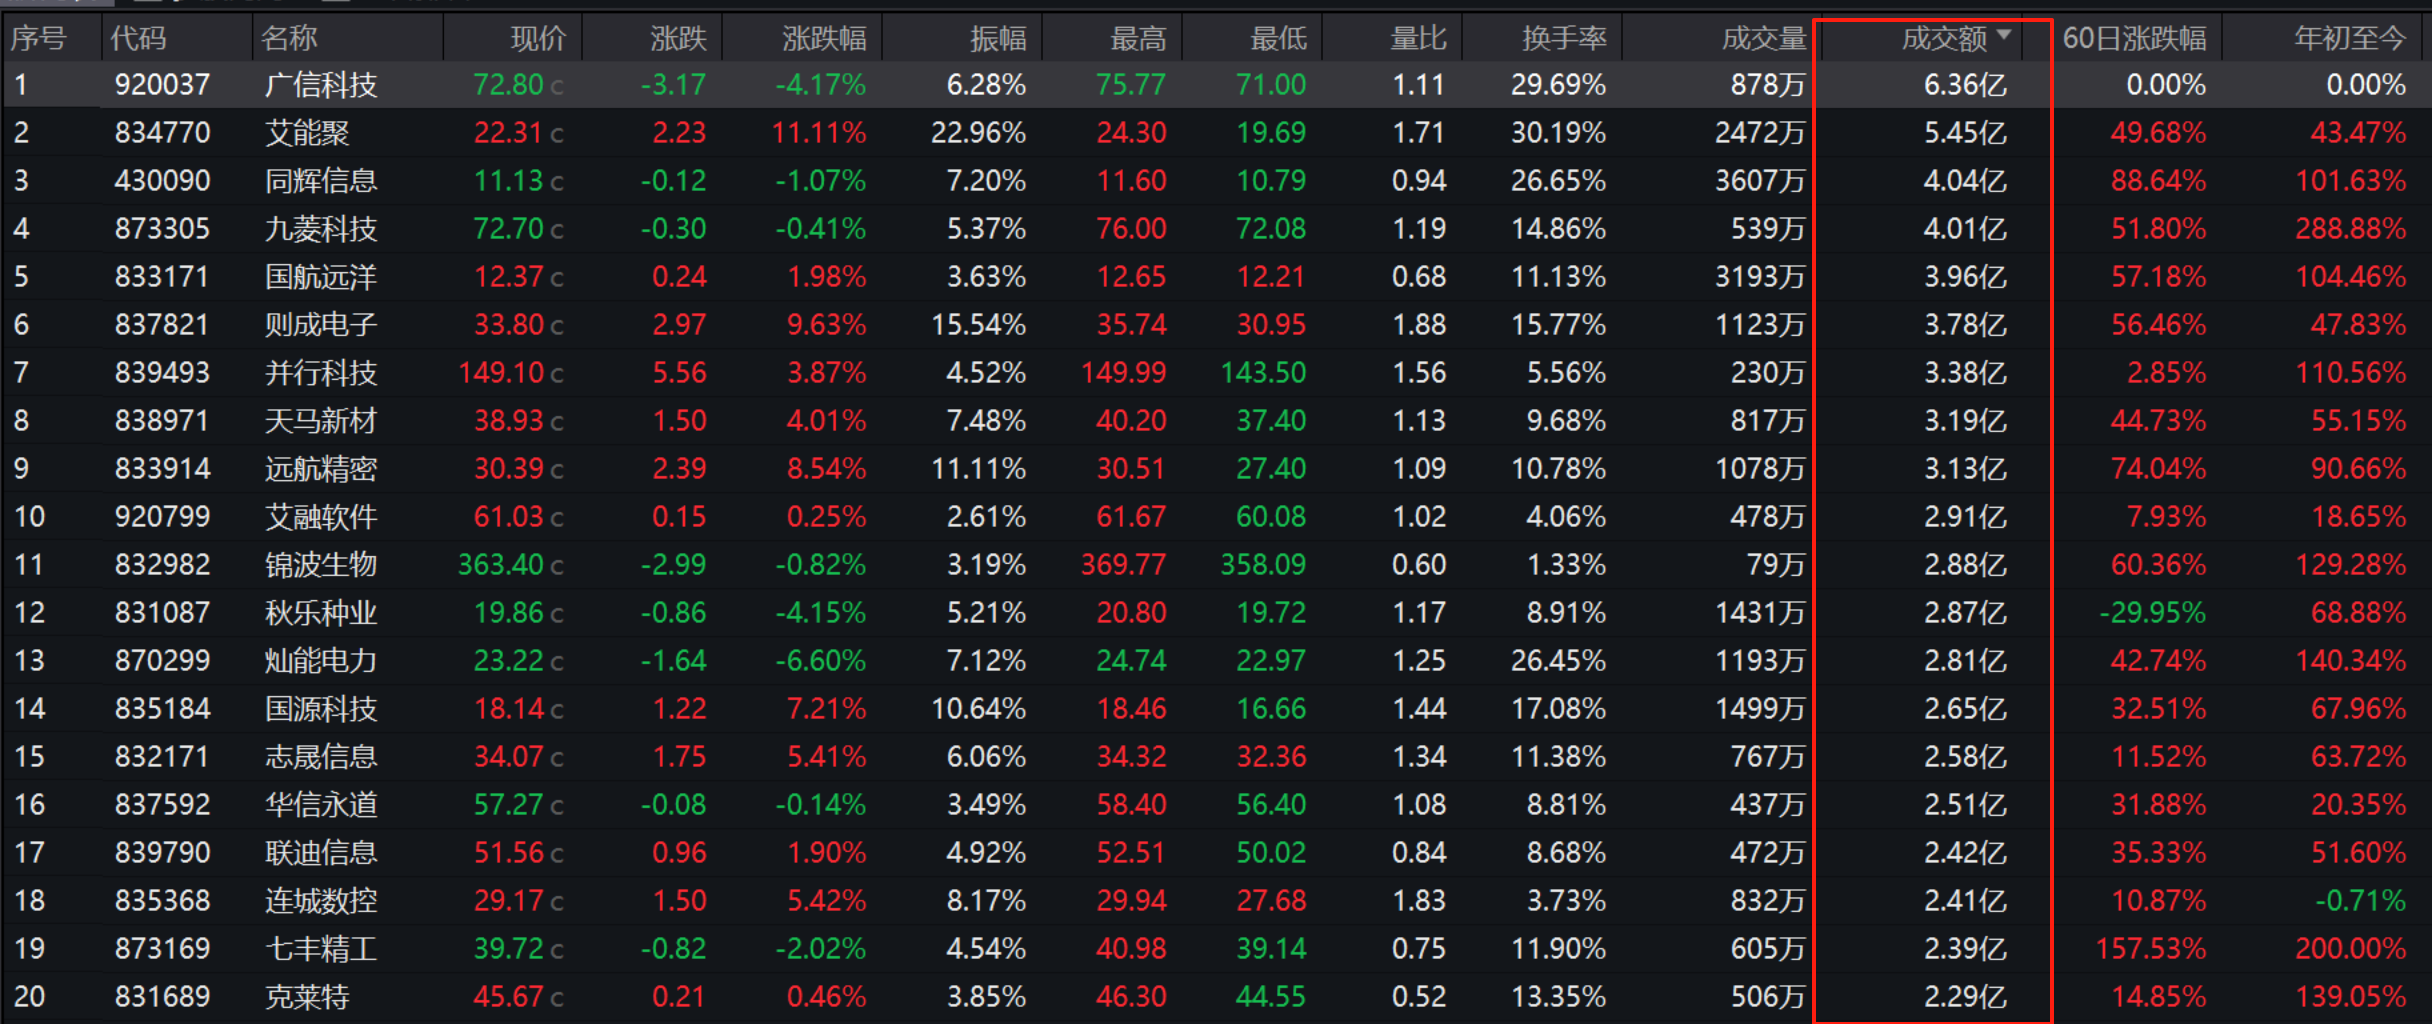The image size is (2432, 1024).
Task: Select stock name 广信科技
Action: (x=321, y=85)
